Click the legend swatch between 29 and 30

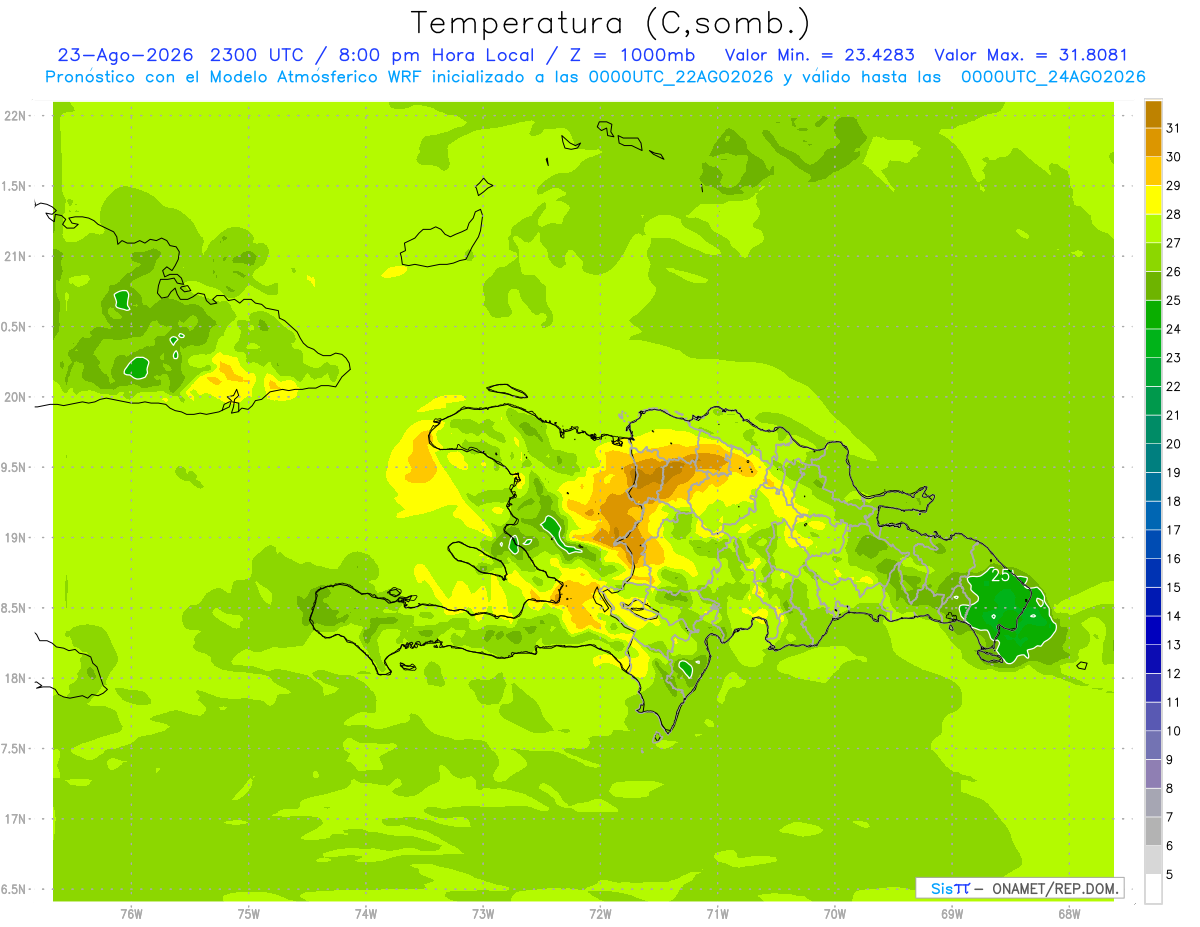(1153, 172)
